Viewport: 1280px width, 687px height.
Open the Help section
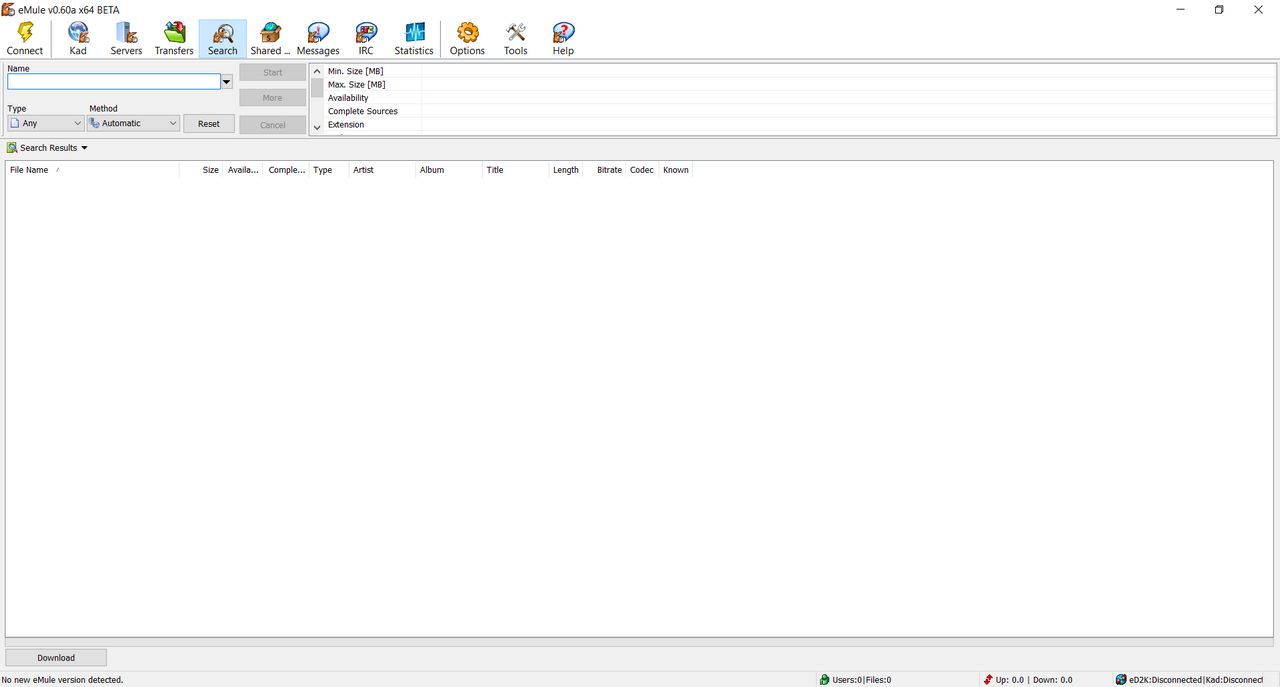tap(562, 37)
